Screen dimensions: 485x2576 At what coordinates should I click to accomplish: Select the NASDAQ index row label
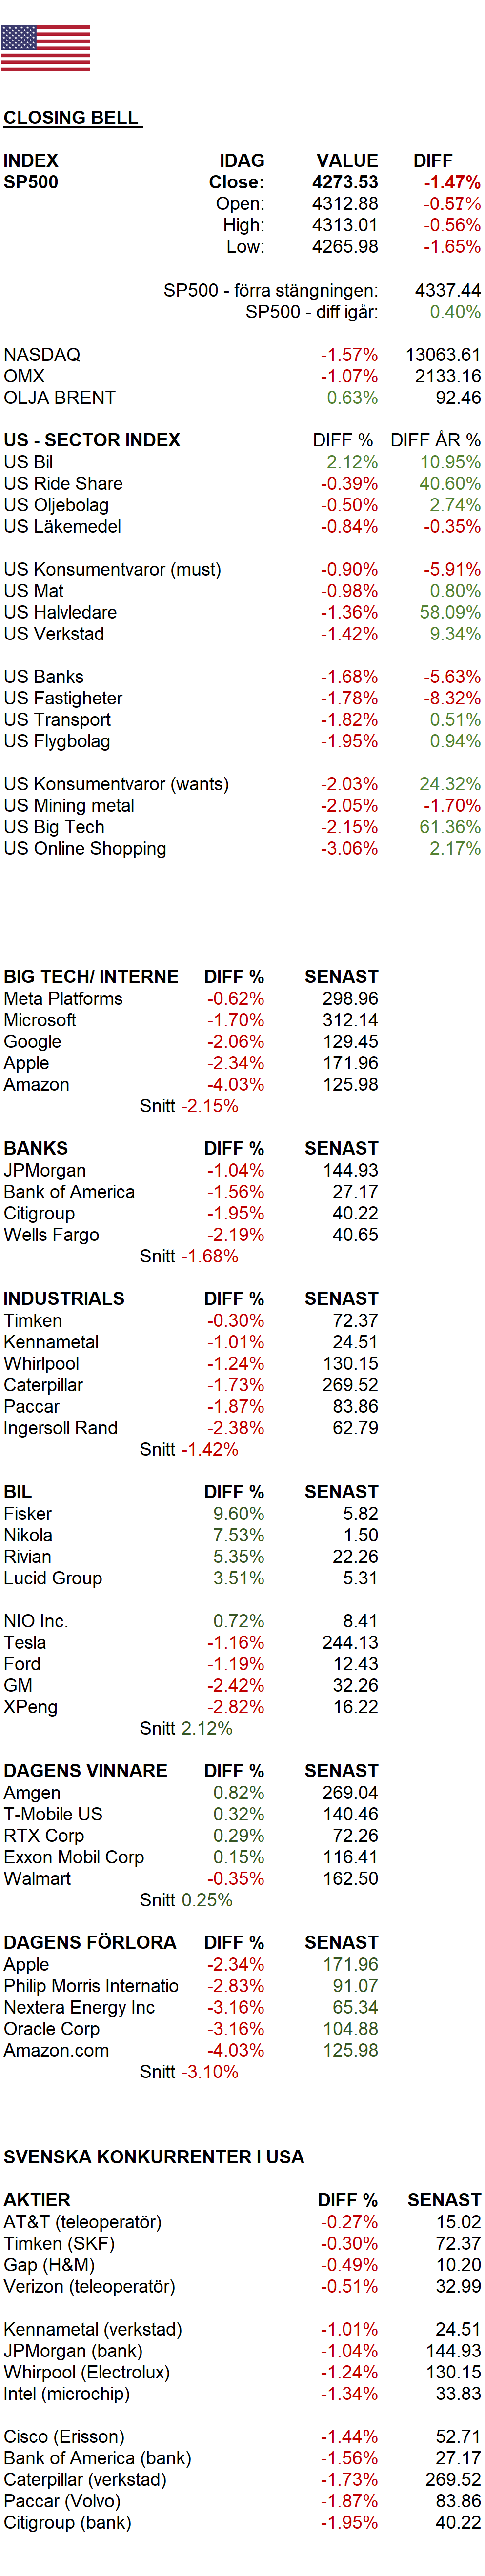click(x=42, y=355)
